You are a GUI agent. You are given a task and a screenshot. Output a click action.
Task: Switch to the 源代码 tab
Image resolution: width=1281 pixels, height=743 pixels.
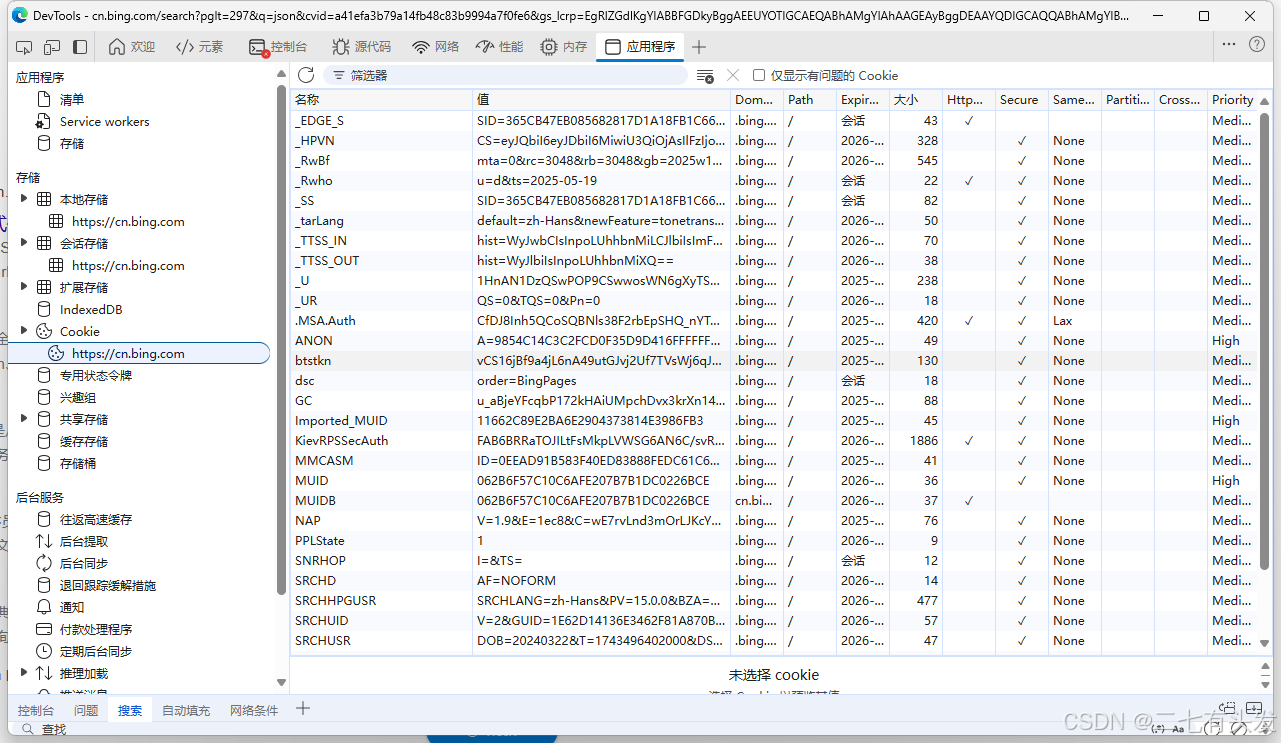pyautogui.click(x=362, y=47)
